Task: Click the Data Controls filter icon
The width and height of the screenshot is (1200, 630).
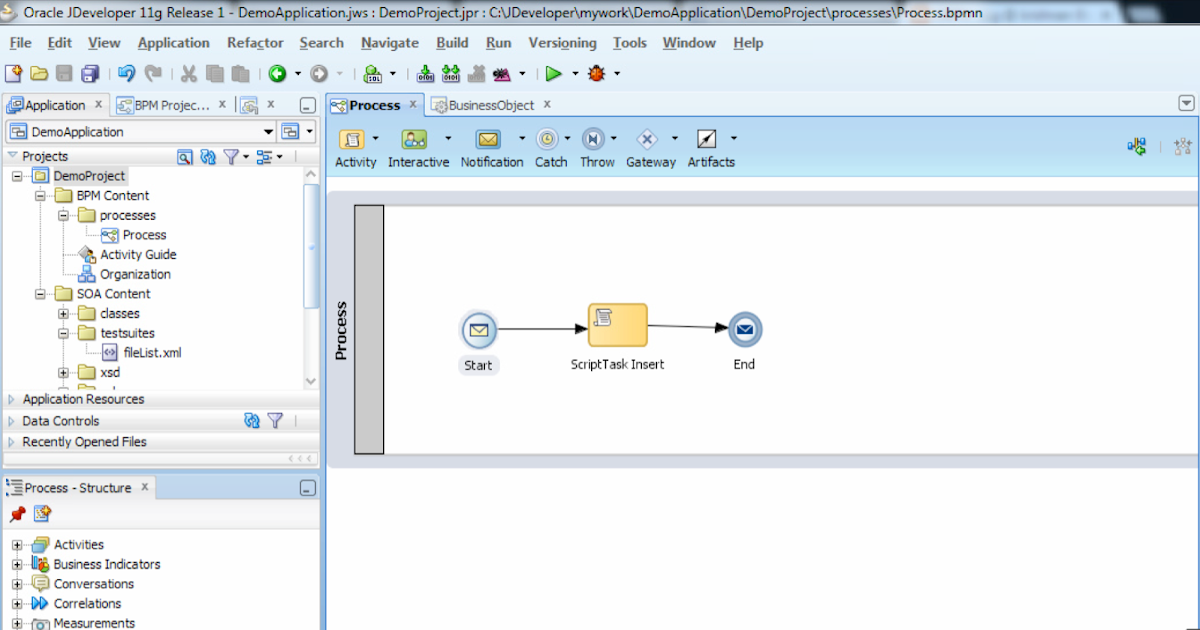Action: [276, 421]
